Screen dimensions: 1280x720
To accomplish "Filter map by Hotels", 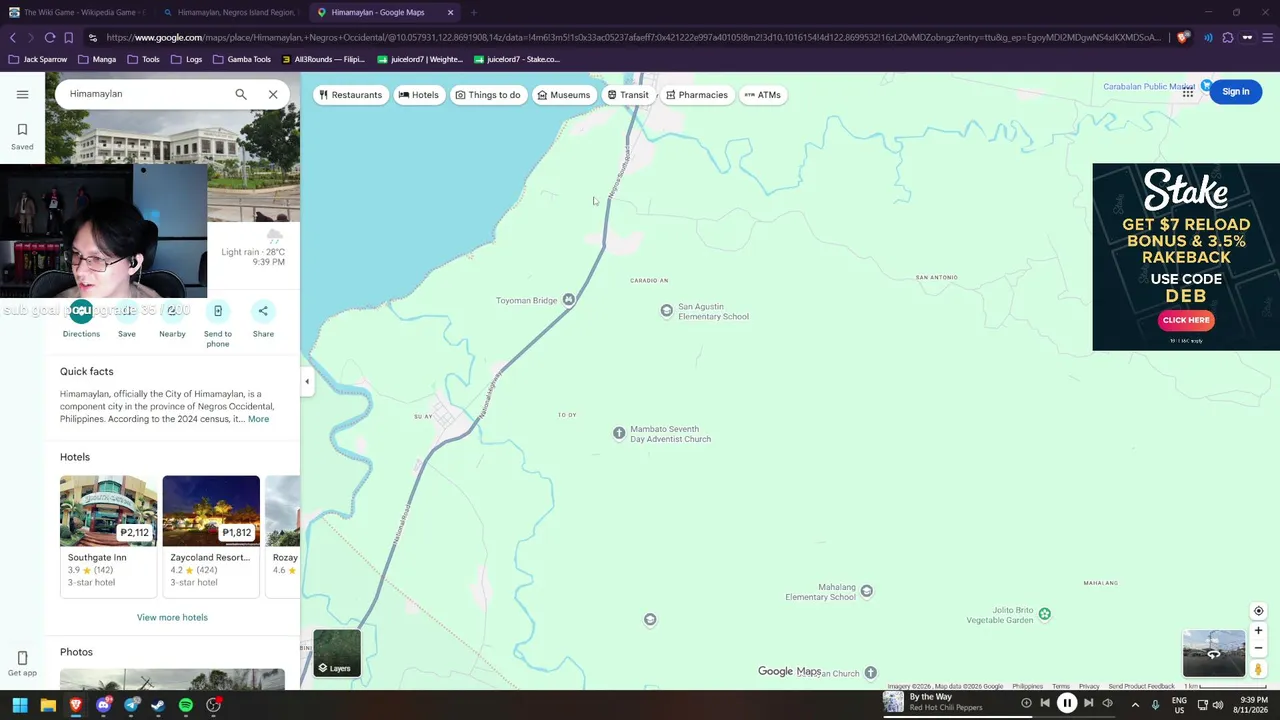I will (x=418, y=95).
